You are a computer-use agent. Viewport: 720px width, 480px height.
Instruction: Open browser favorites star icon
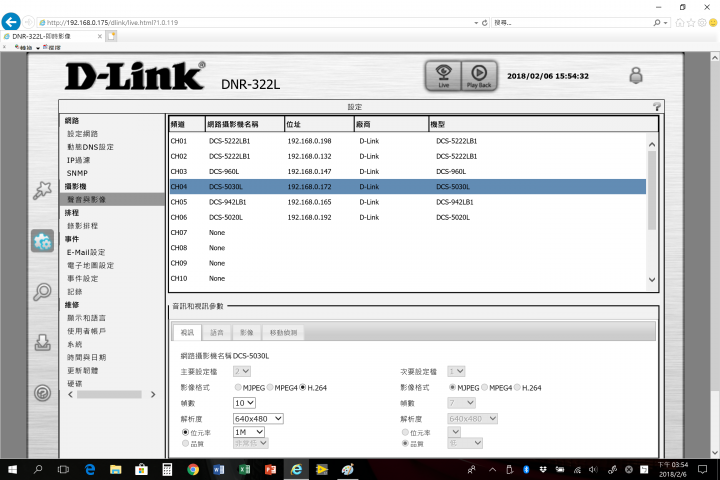pos(691,23)
